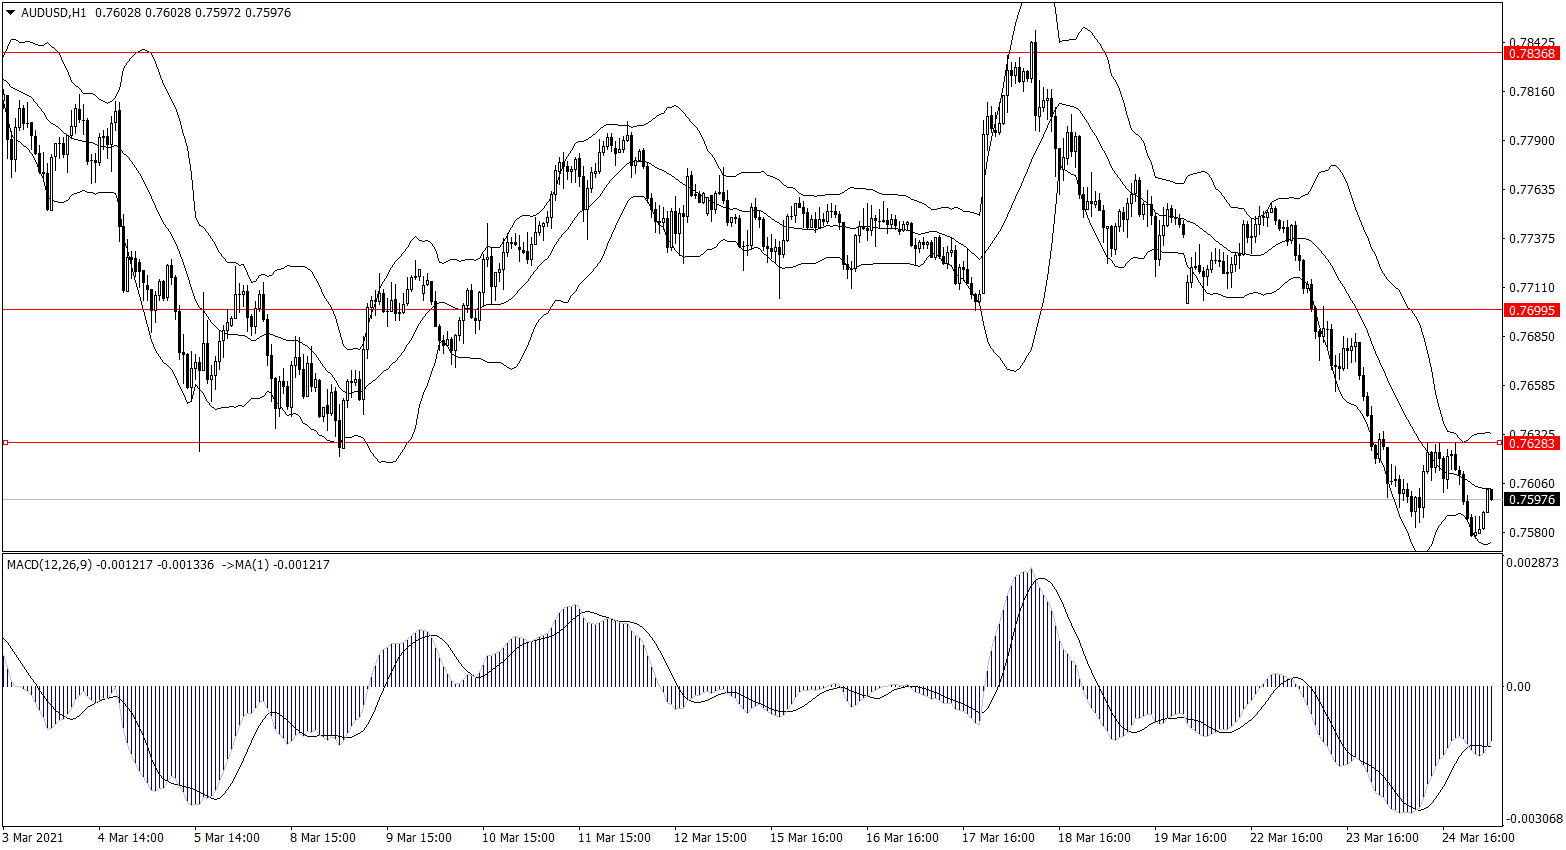The image size is (1566, 850).
Task: Click the 17 Mar 16:00 time label
Action: click(x=998, y=838)
